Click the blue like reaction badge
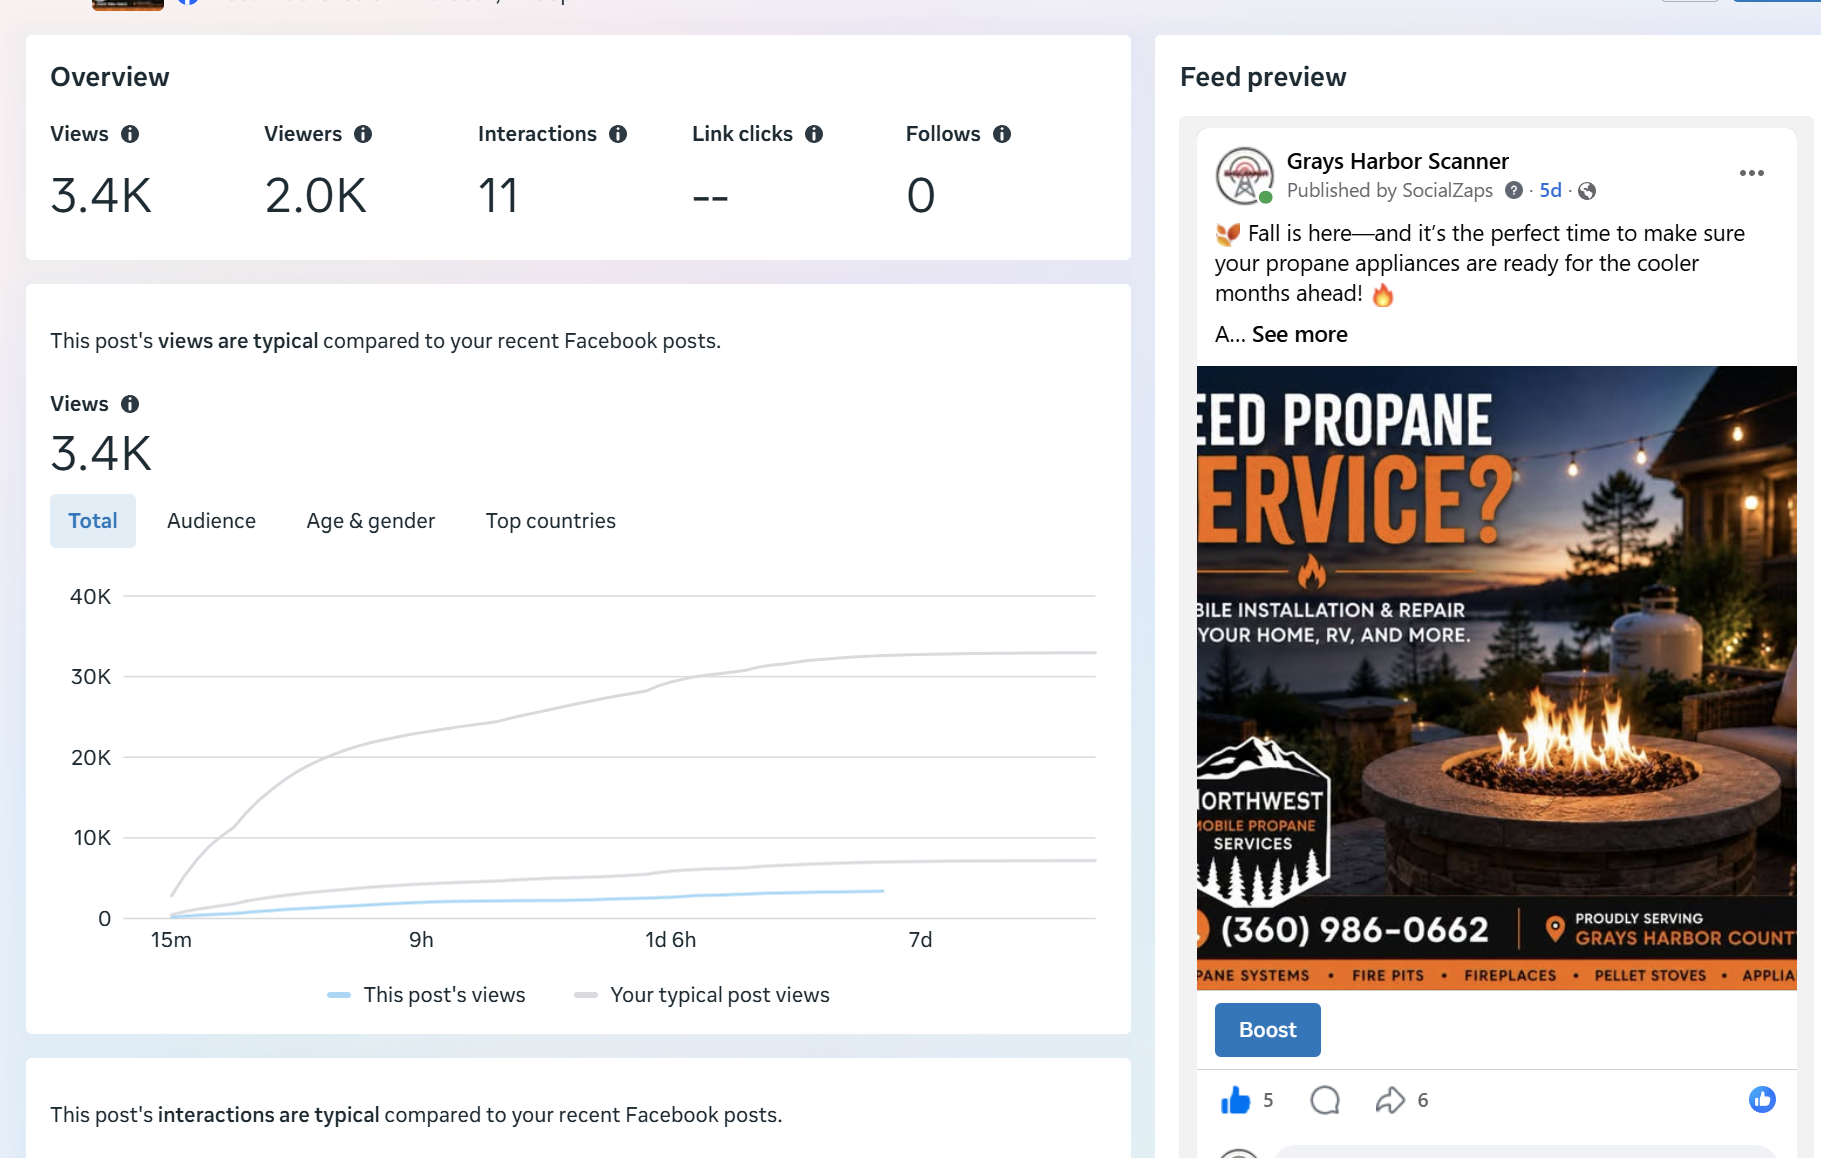1821x1158 pixels. pos(1762,1100)
